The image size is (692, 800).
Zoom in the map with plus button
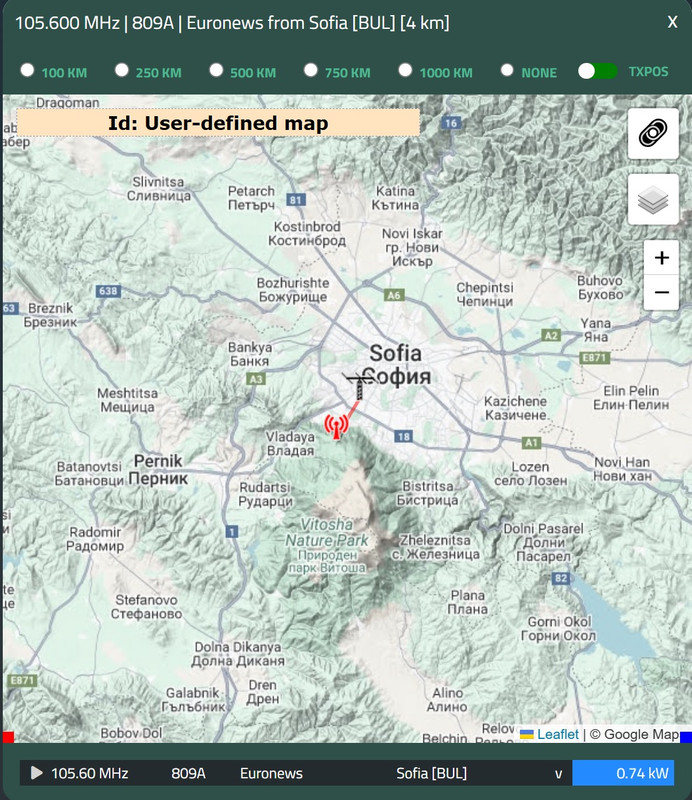point(661,258)
